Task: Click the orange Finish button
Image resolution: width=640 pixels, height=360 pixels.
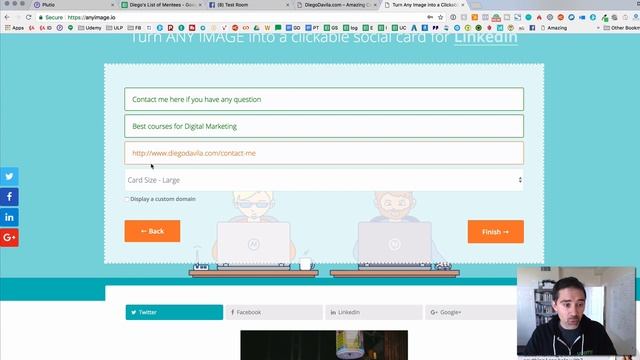Action: coord(496,232)
